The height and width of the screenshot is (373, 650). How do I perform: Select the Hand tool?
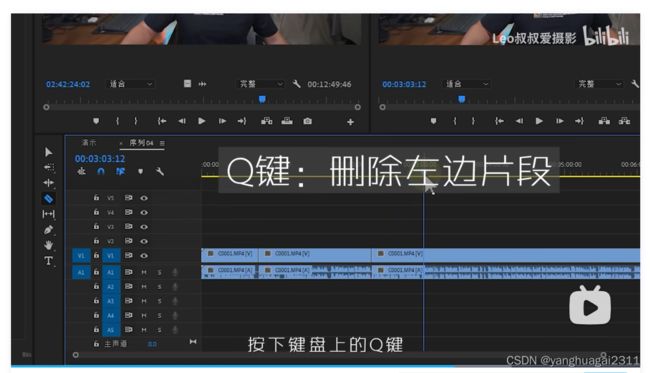(x=49, y=245)
